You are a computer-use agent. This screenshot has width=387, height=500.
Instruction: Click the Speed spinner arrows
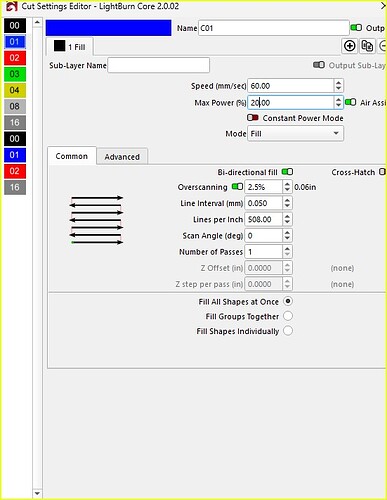(x=338, y=86)
